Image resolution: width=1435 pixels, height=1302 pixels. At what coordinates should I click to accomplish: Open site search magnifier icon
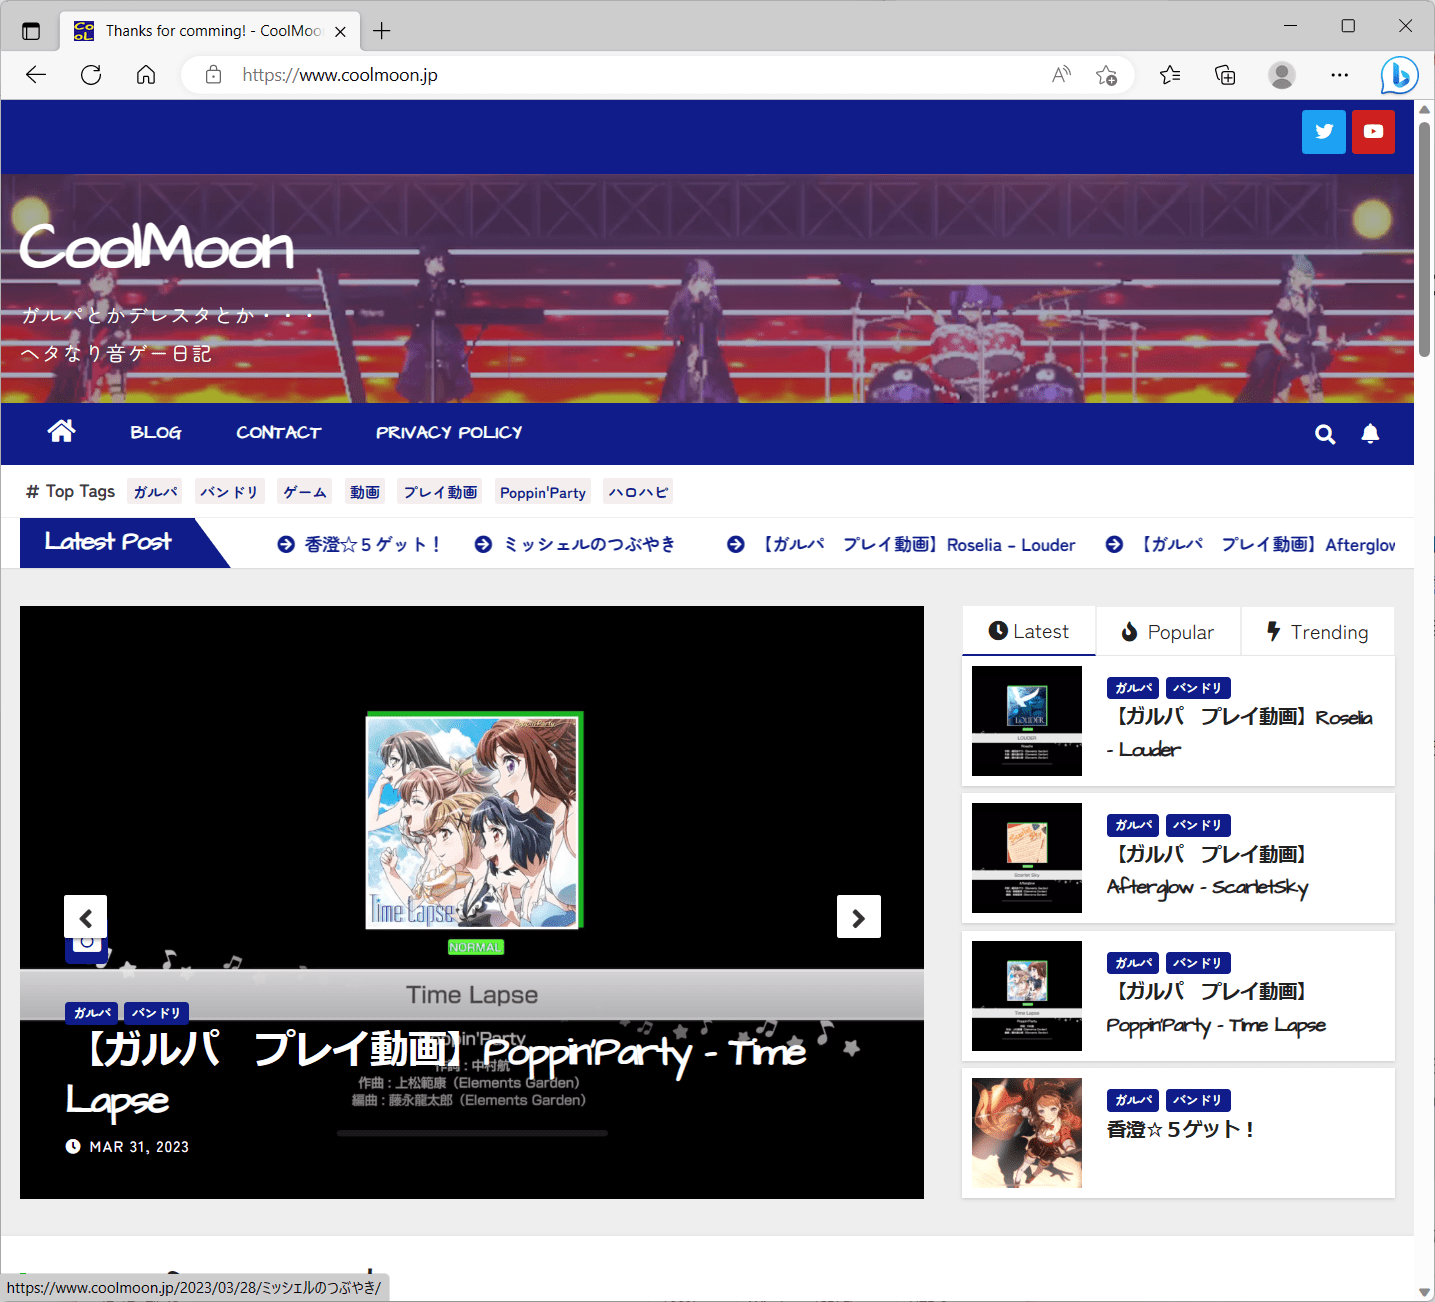coord(1325,434)
